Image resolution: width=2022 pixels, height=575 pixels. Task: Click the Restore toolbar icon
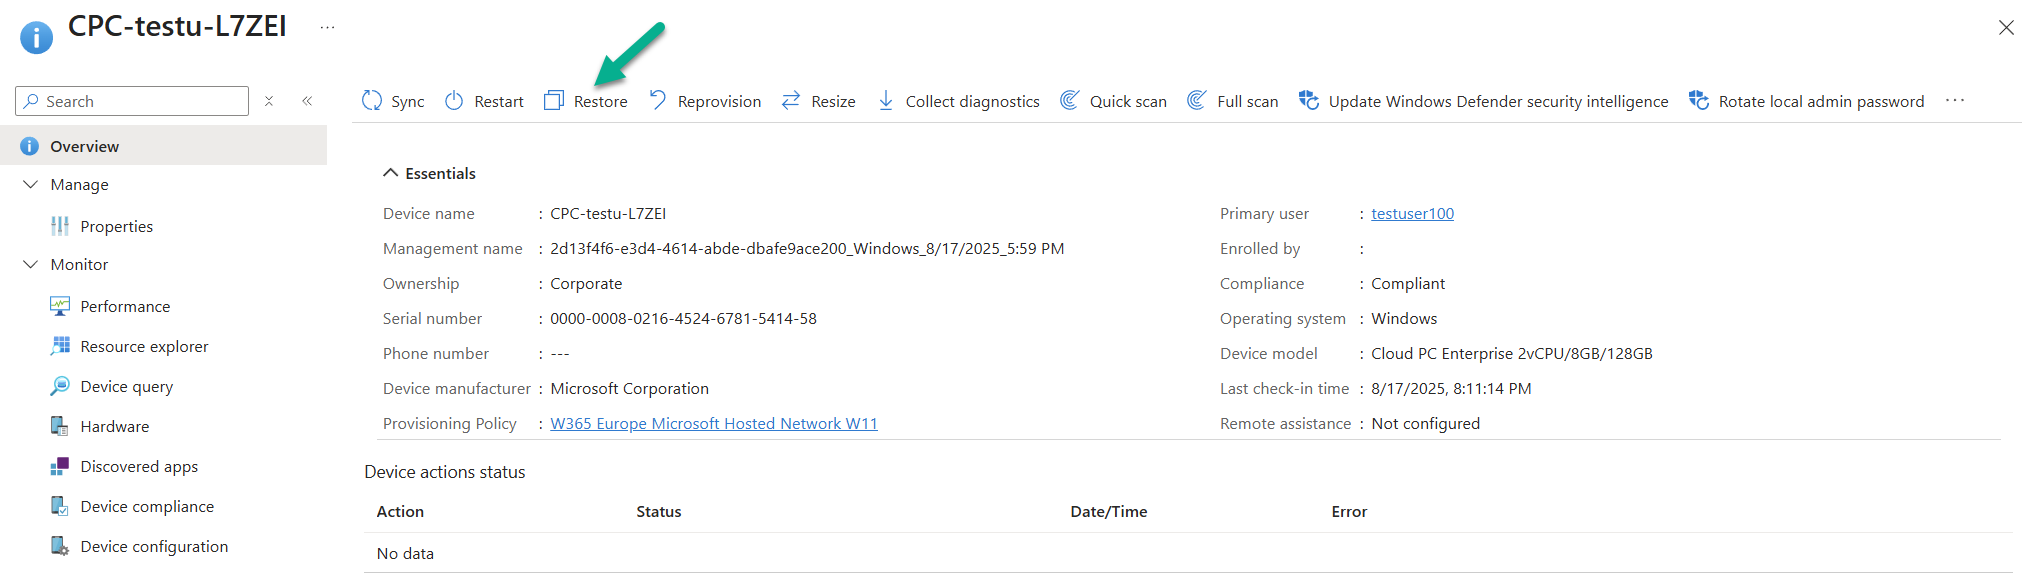pyautogui.click(x=554, y=101)
